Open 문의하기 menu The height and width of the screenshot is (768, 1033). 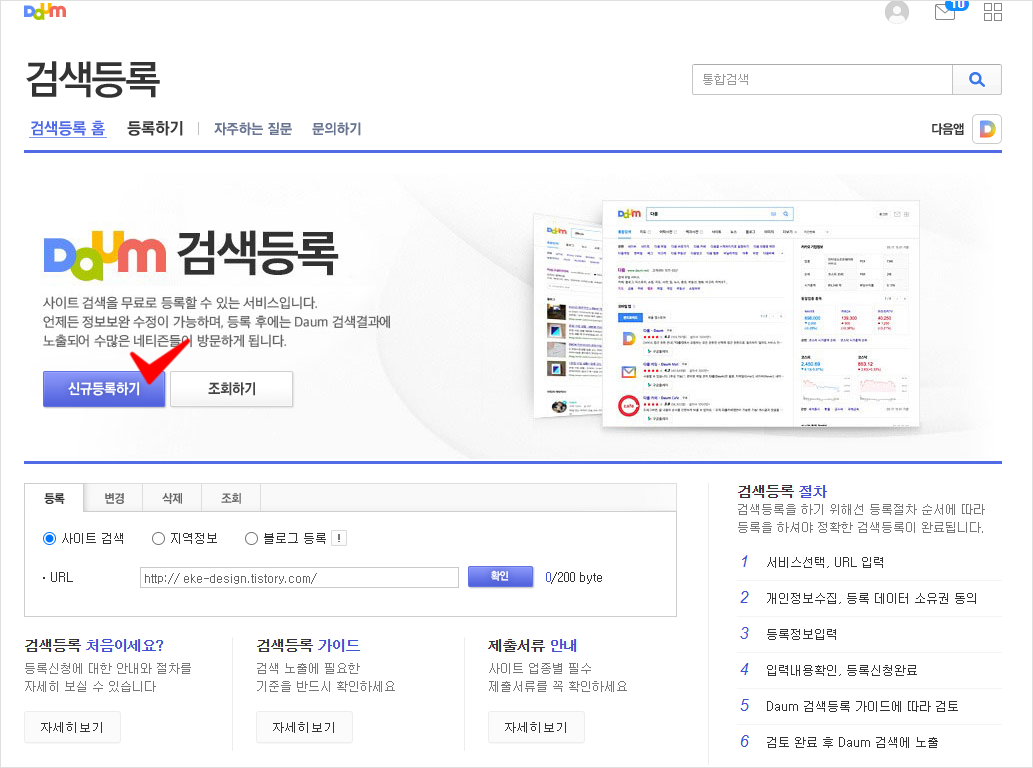pyautogui.click(x=337, y=128)
